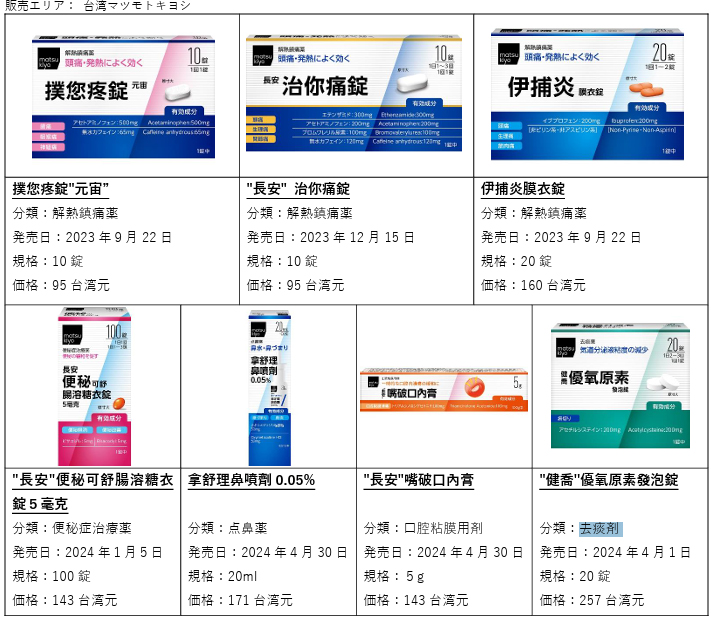Click 発売日 2024 年 4 月 30 日 under 拿舒理鼻噴劑
This screenshot has height=619, width=711.
tap(268, 552)
